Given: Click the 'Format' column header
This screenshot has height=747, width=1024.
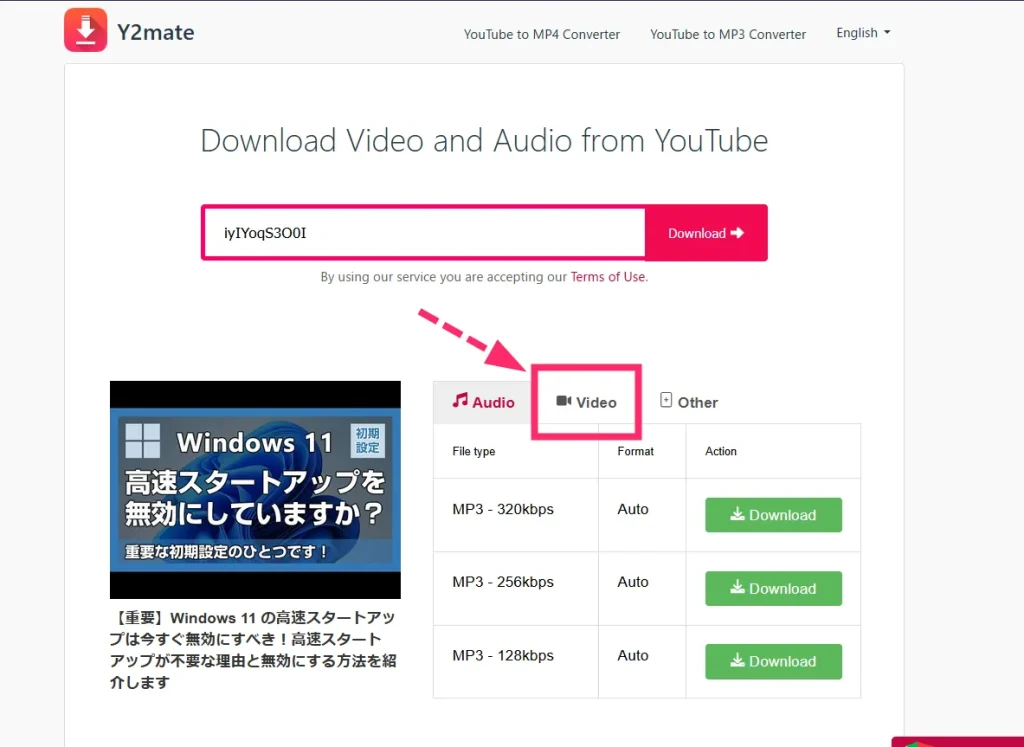Looking at the screenshot, I should [635, 451].
